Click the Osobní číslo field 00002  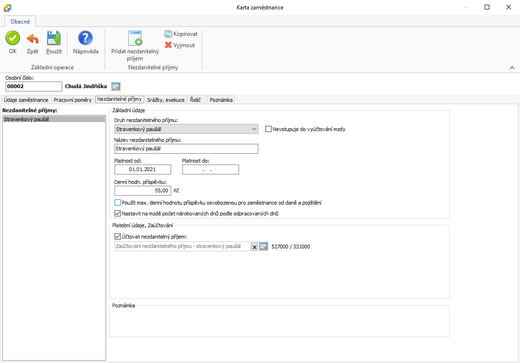pos(34,86)
